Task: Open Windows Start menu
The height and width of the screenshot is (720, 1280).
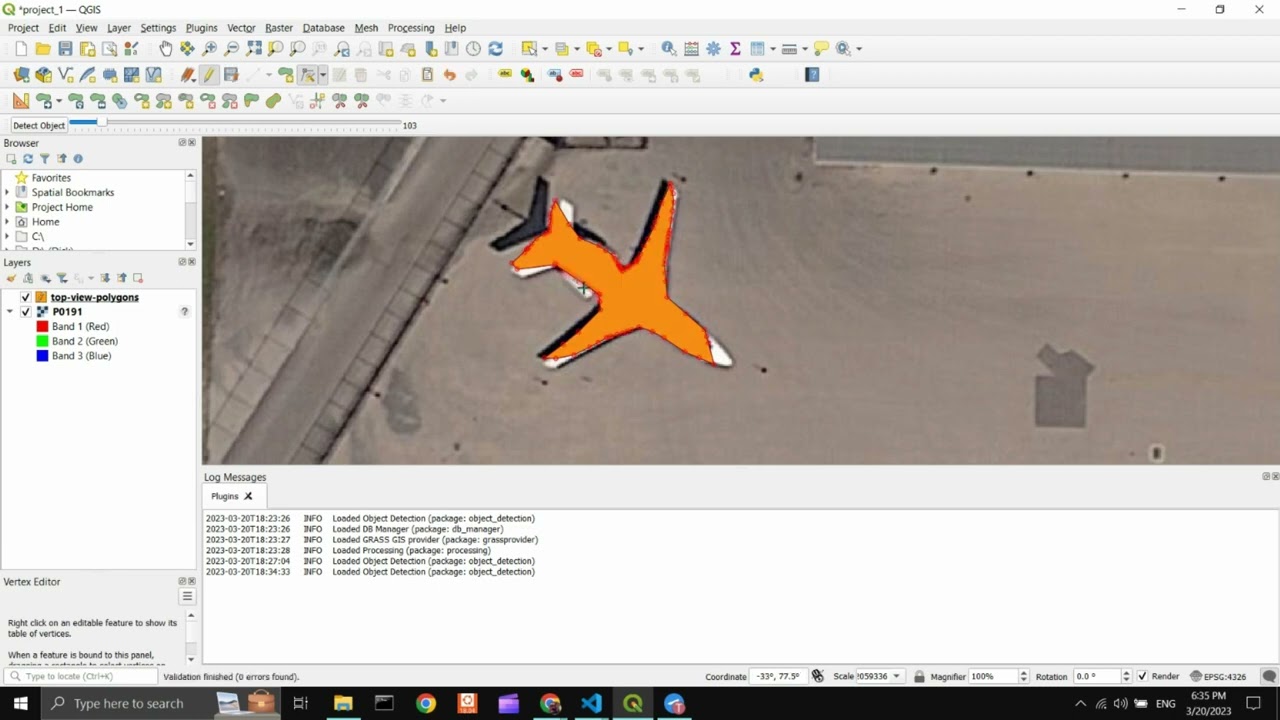Action: pyautogui.click(x=20, y=703)
